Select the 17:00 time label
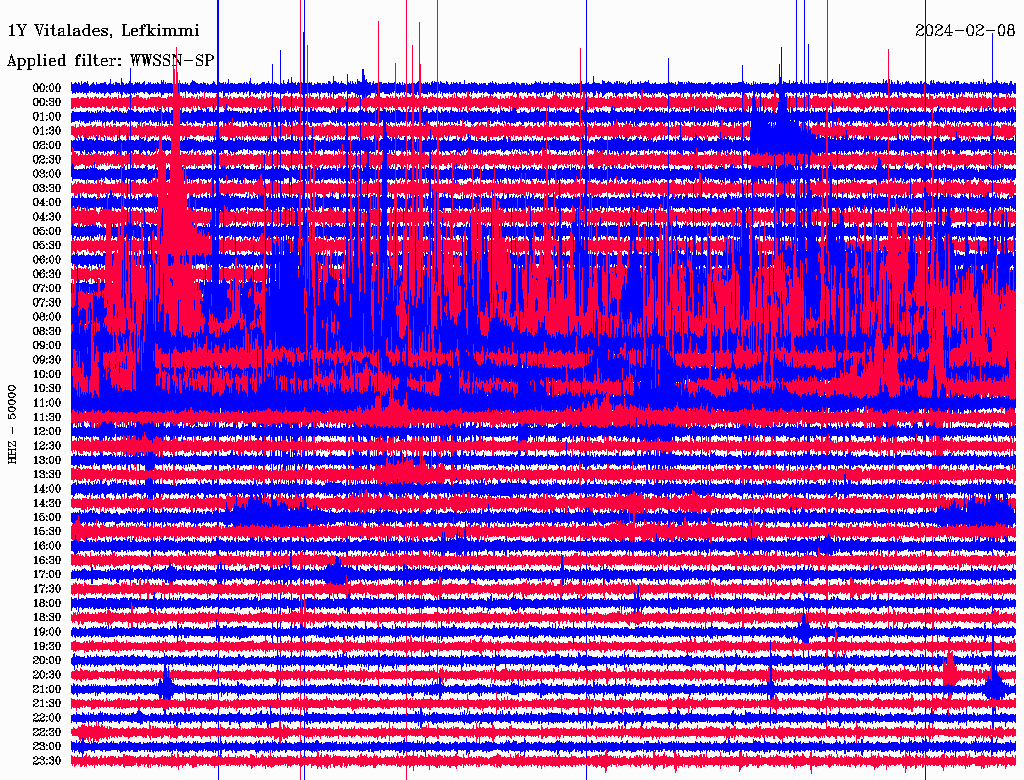The image size is (1024, 780). 47,575
